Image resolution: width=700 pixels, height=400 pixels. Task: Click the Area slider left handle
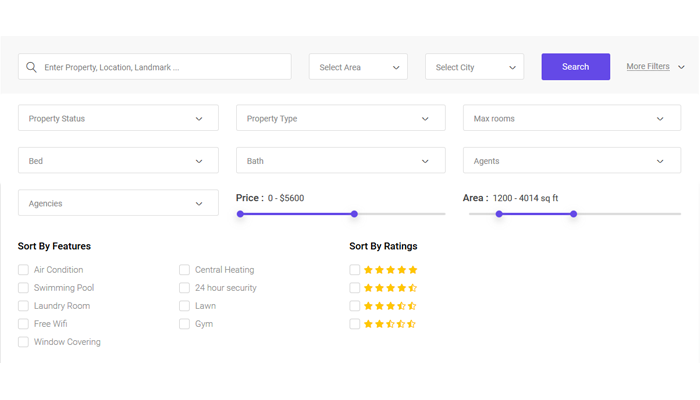coord(499,214)
